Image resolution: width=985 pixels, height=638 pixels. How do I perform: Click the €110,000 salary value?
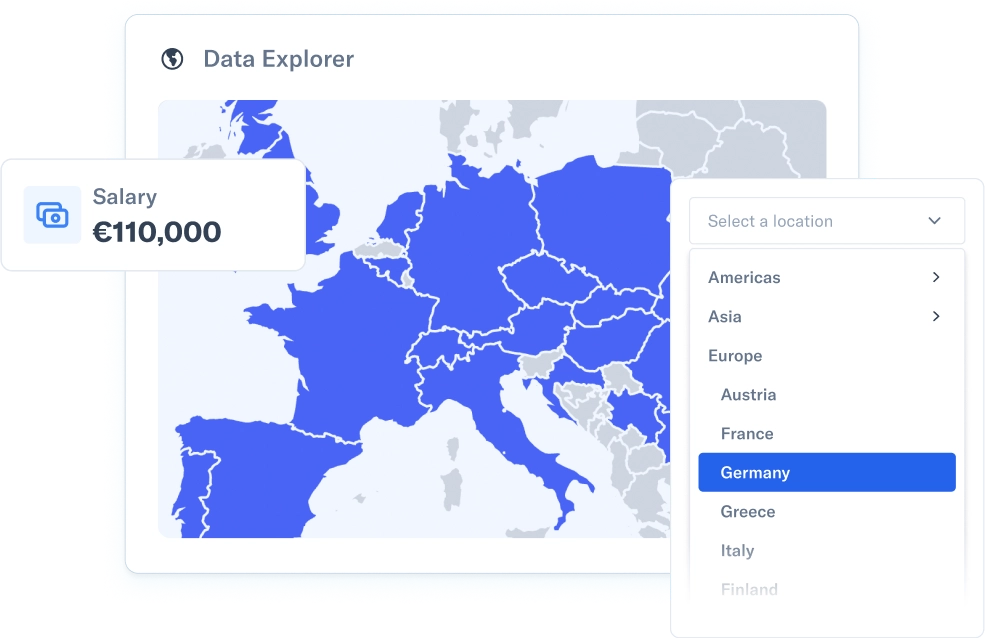(157, 232)
